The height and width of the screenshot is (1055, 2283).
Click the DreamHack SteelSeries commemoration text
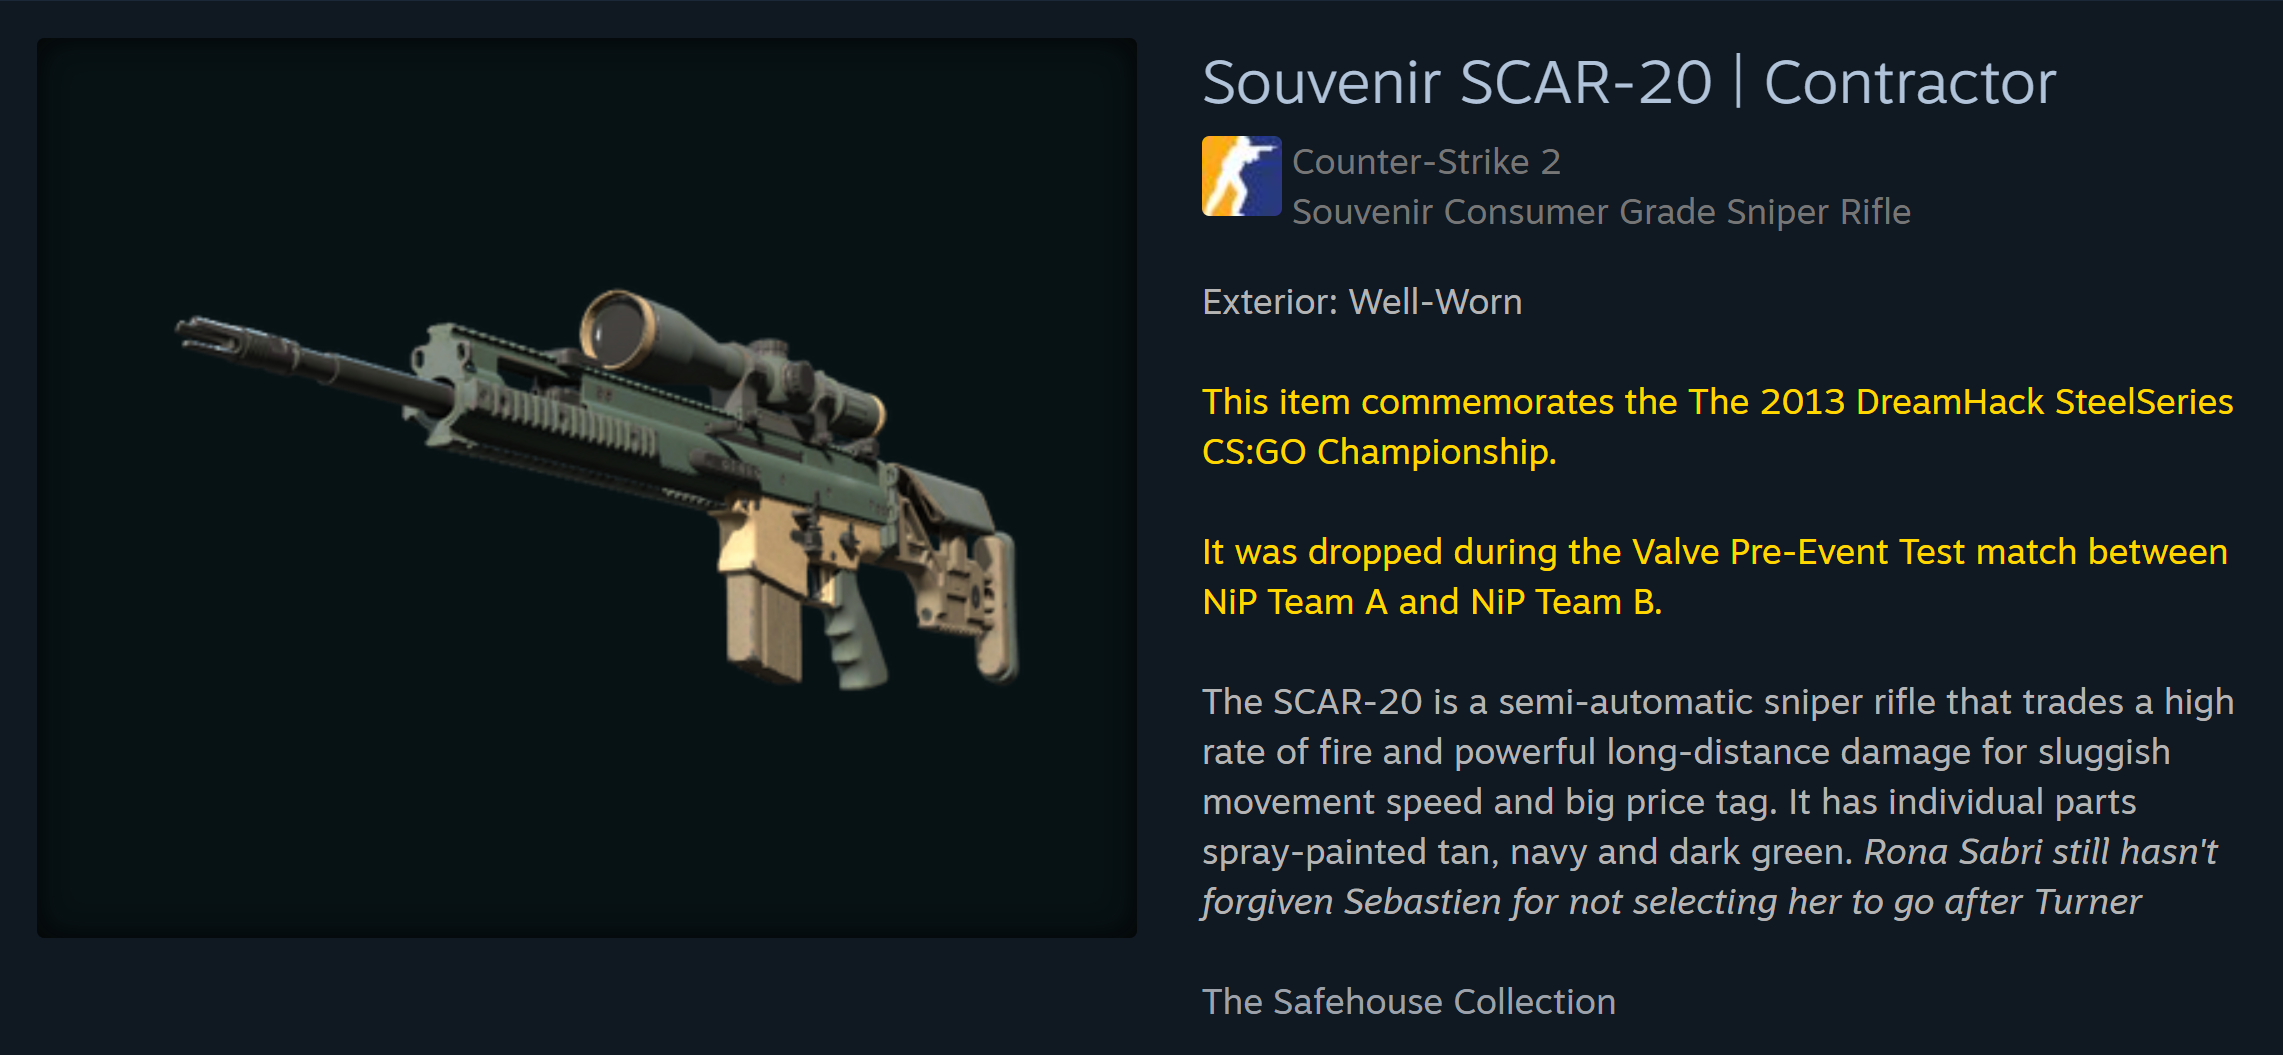tap(1717, 402)
